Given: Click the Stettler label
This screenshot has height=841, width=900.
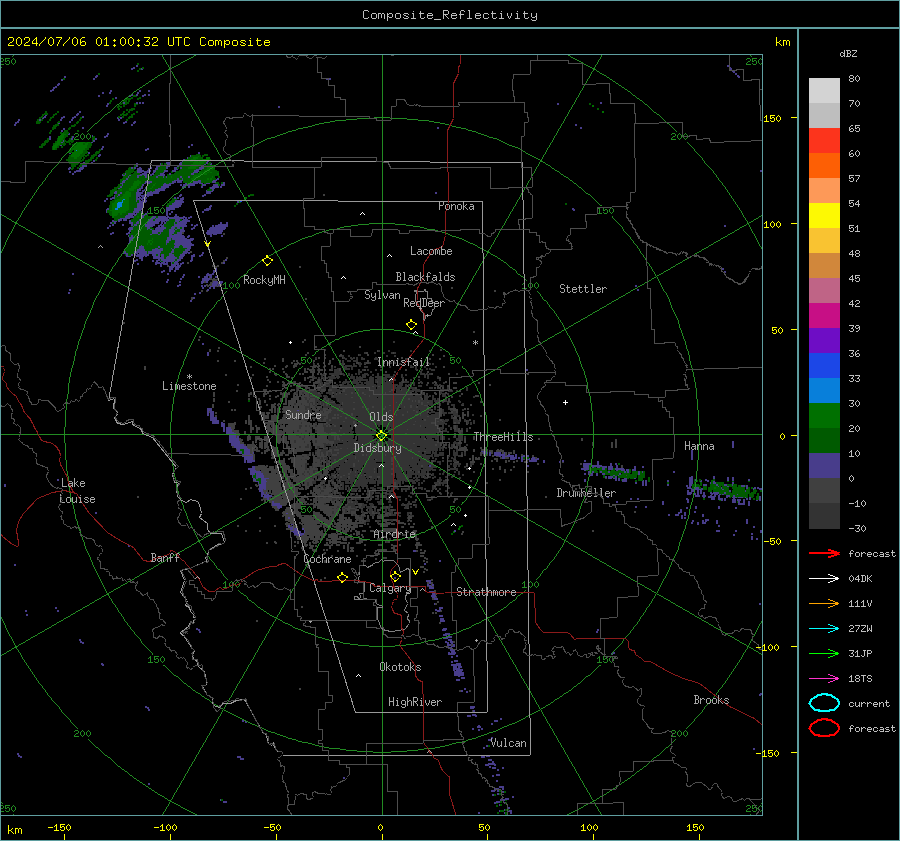Looking at the screenshot, I should [x=583, y=289].
